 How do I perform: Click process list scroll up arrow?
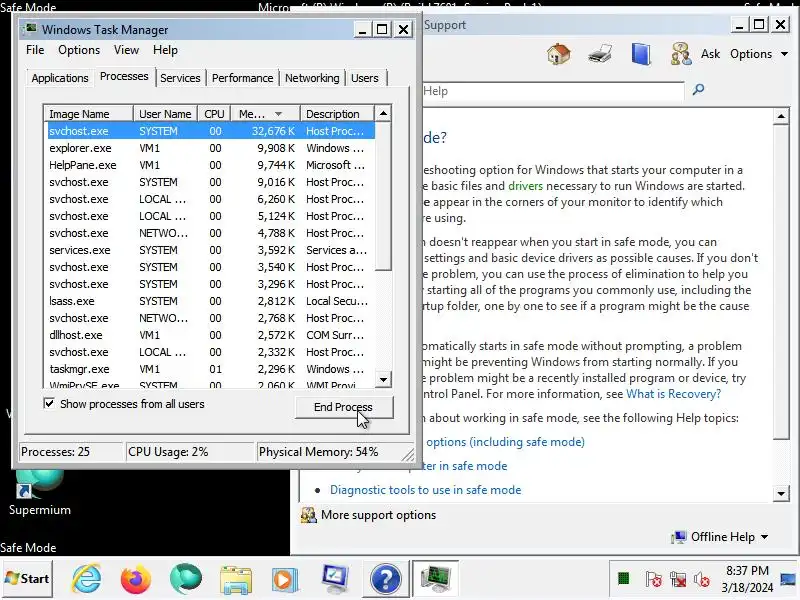pos(383,113)
